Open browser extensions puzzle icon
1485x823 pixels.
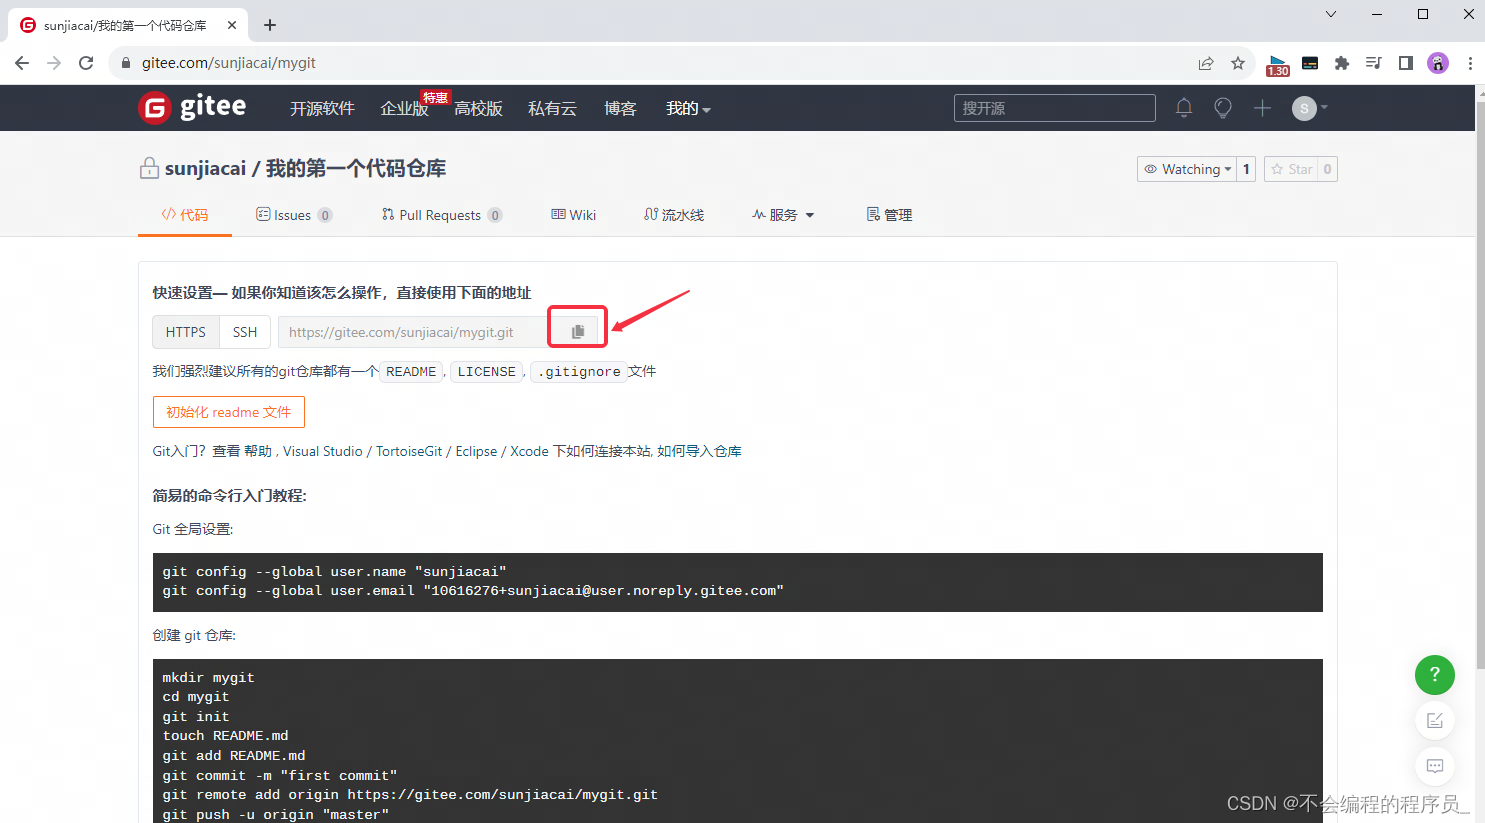click(x=1342, y=63)
